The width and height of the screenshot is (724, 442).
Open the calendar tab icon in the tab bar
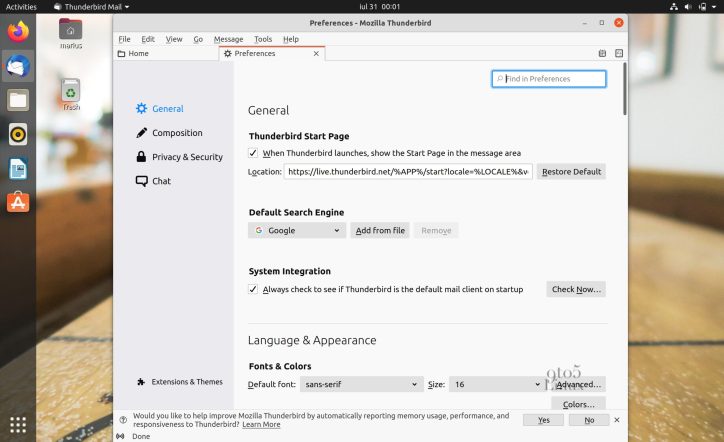(x=602, y=53)
